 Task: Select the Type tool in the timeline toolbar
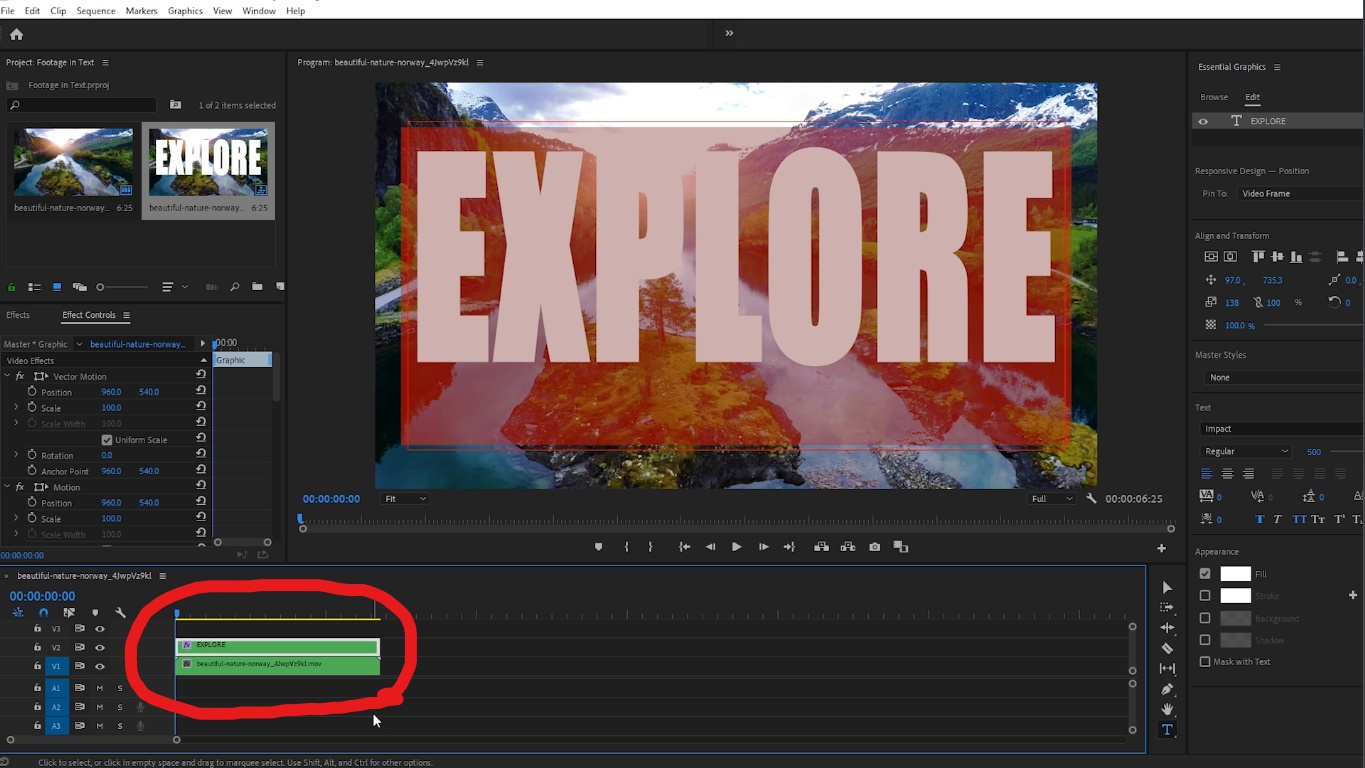[x=1167, y=730]
